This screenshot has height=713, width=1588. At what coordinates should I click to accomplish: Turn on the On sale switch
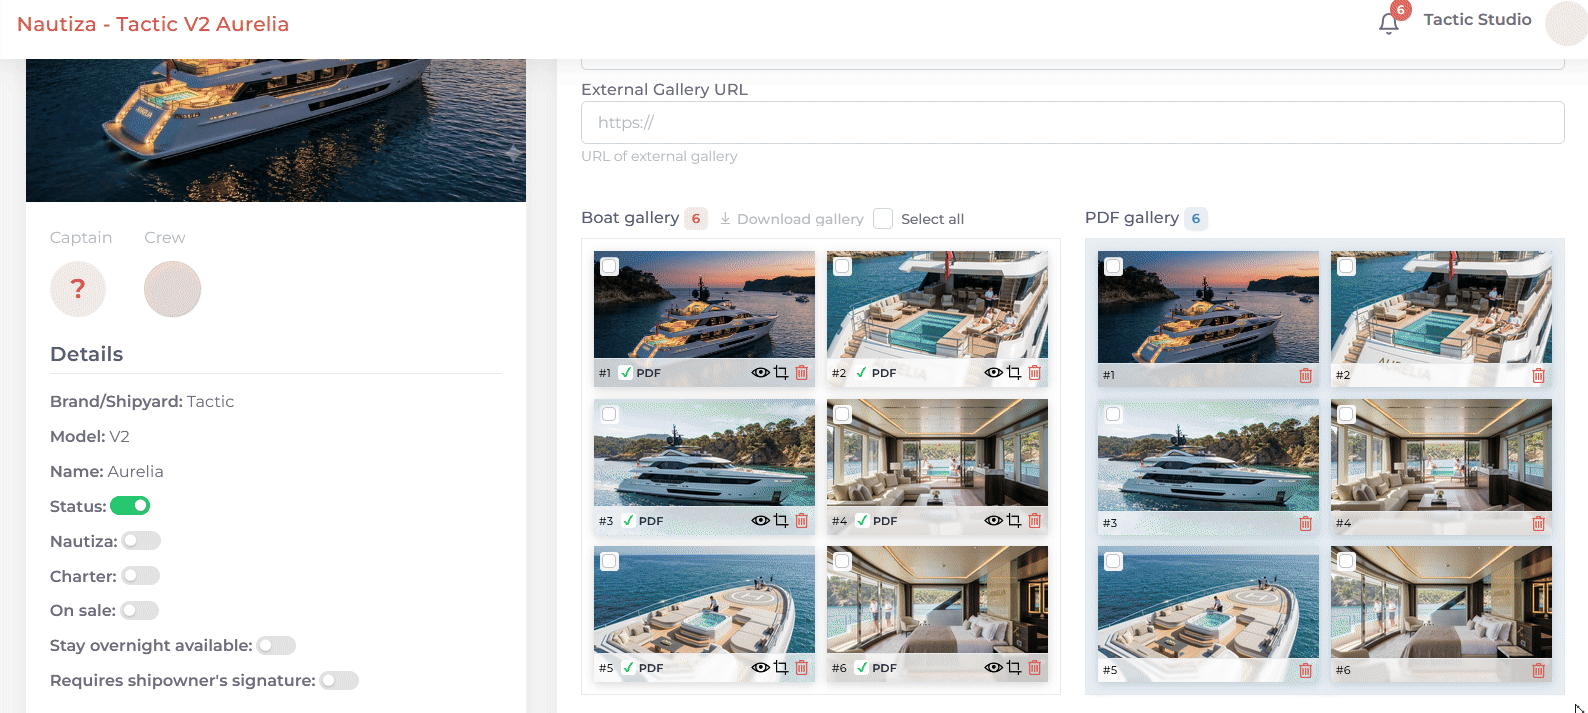tap(140, 610)
